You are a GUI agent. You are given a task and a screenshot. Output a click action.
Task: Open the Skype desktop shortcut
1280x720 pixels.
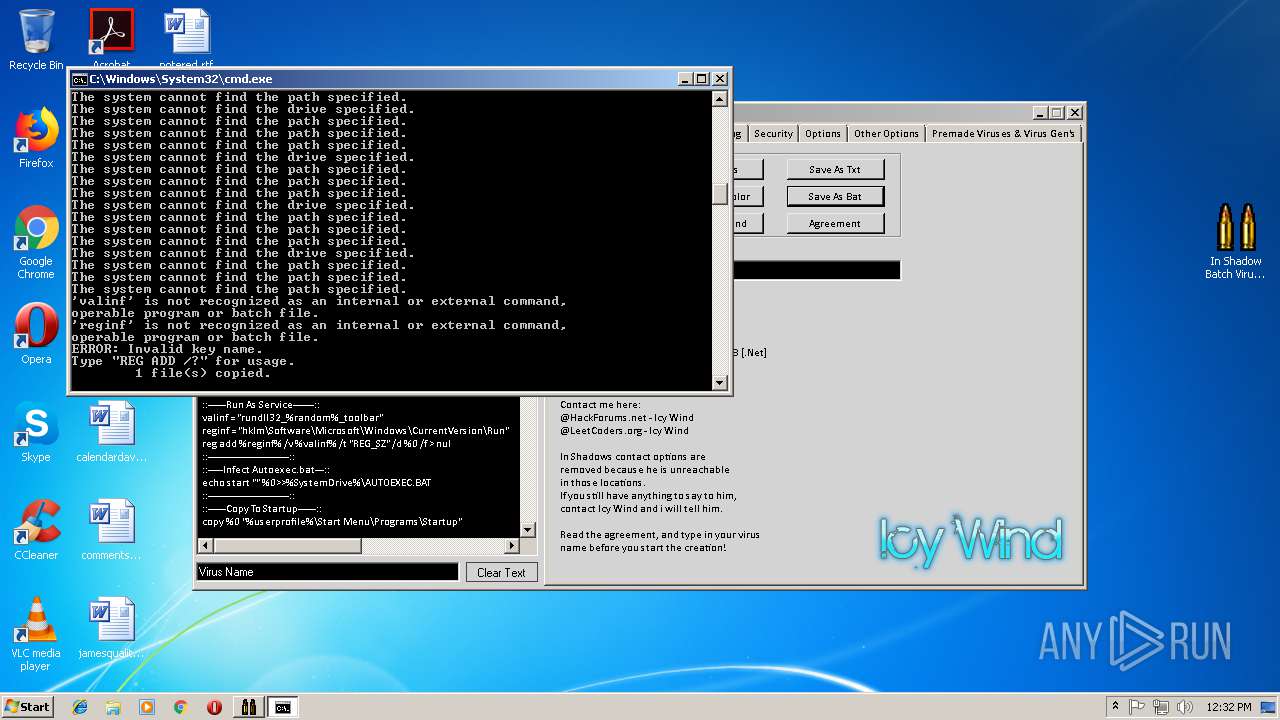coord(36,432)
